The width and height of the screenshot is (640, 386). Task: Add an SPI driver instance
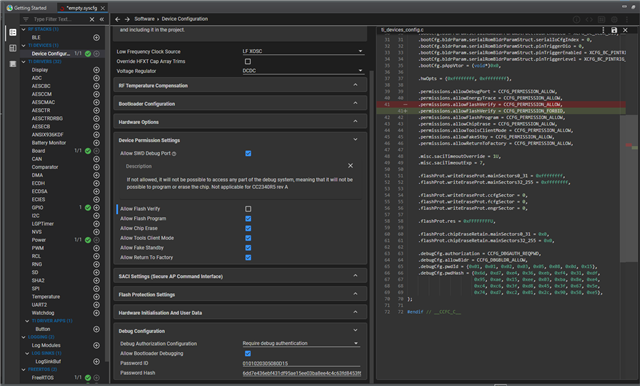click(x=96, y=288)
